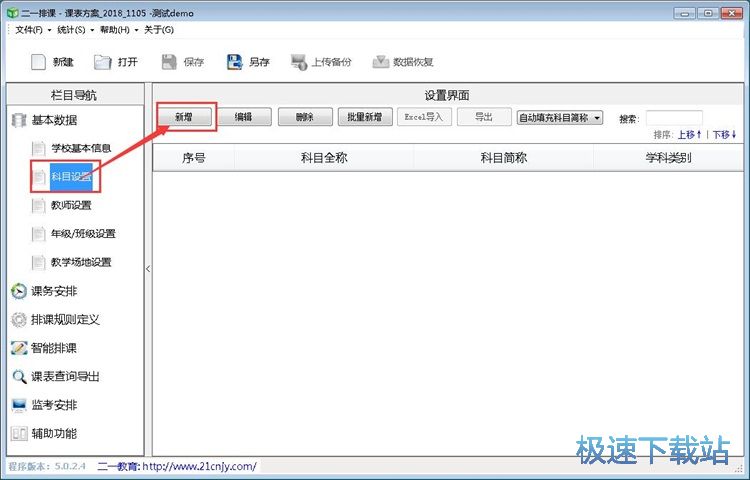The height and width of the screenshot is (480, 750).
Task: Click the 打开 (Open) folder icon
Action: tap(102, 62)
